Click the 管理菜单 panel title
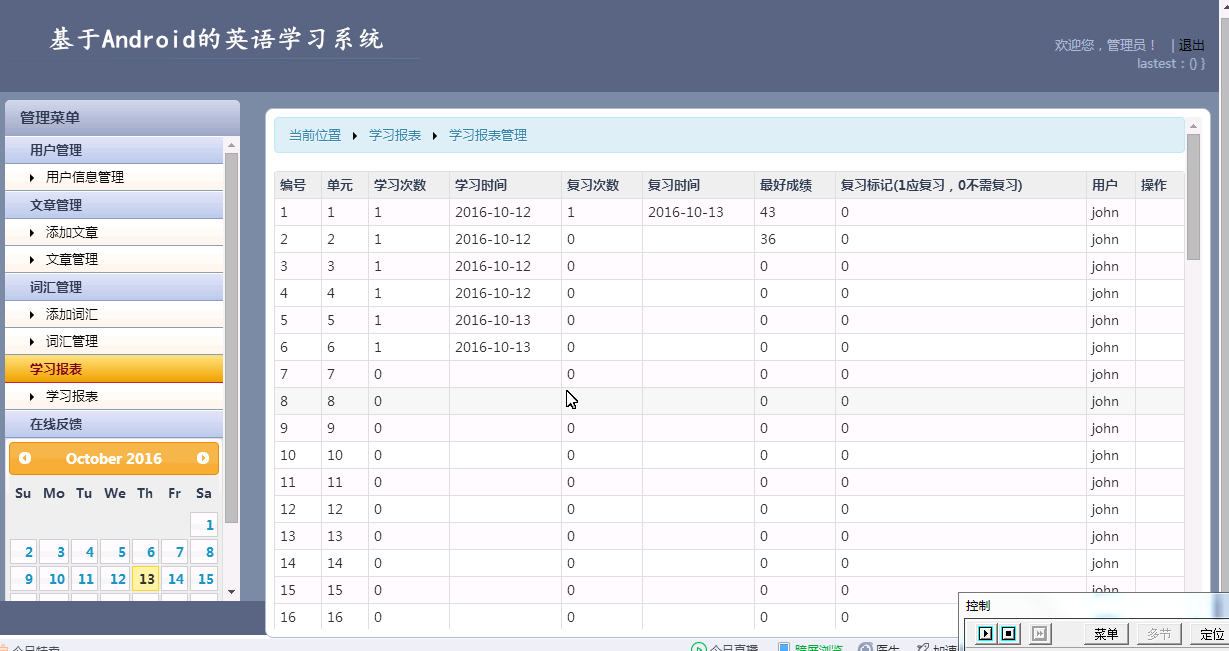The image size is (1229, 651). tap(50, 118)
